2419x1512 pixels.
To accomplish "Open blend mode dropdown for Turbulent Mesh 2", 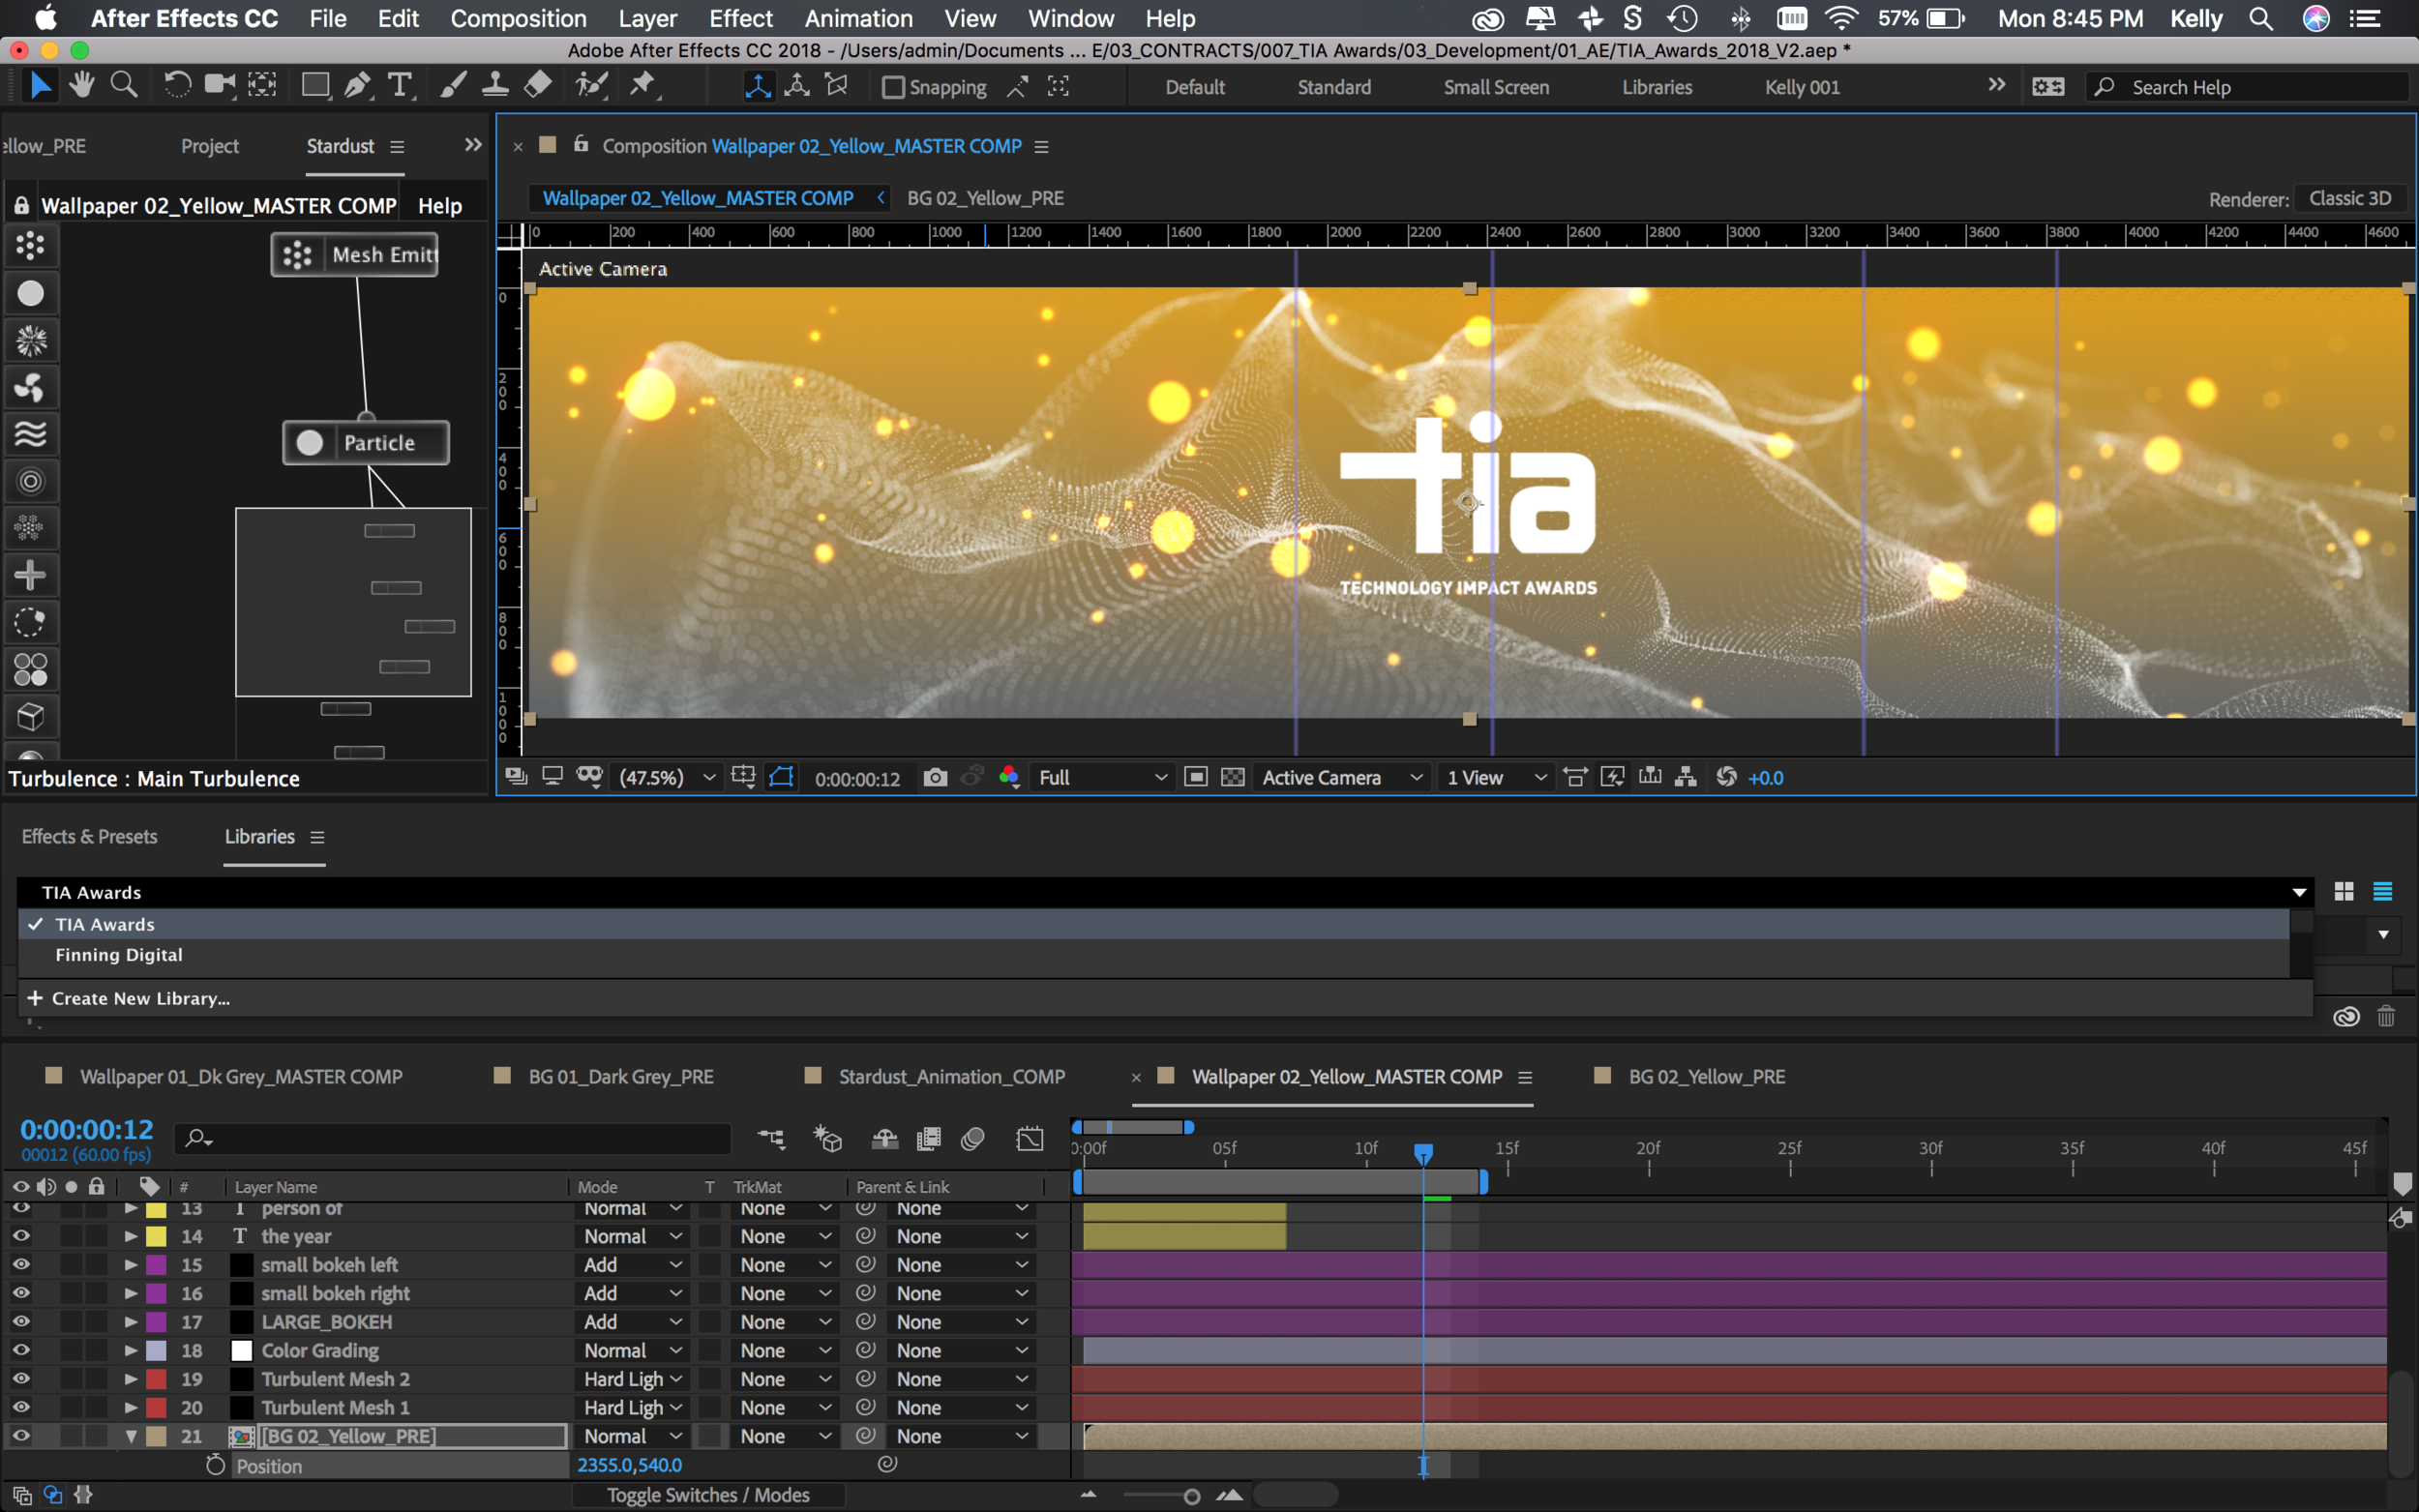I will pyautogui.click(x=633, y=1379).
